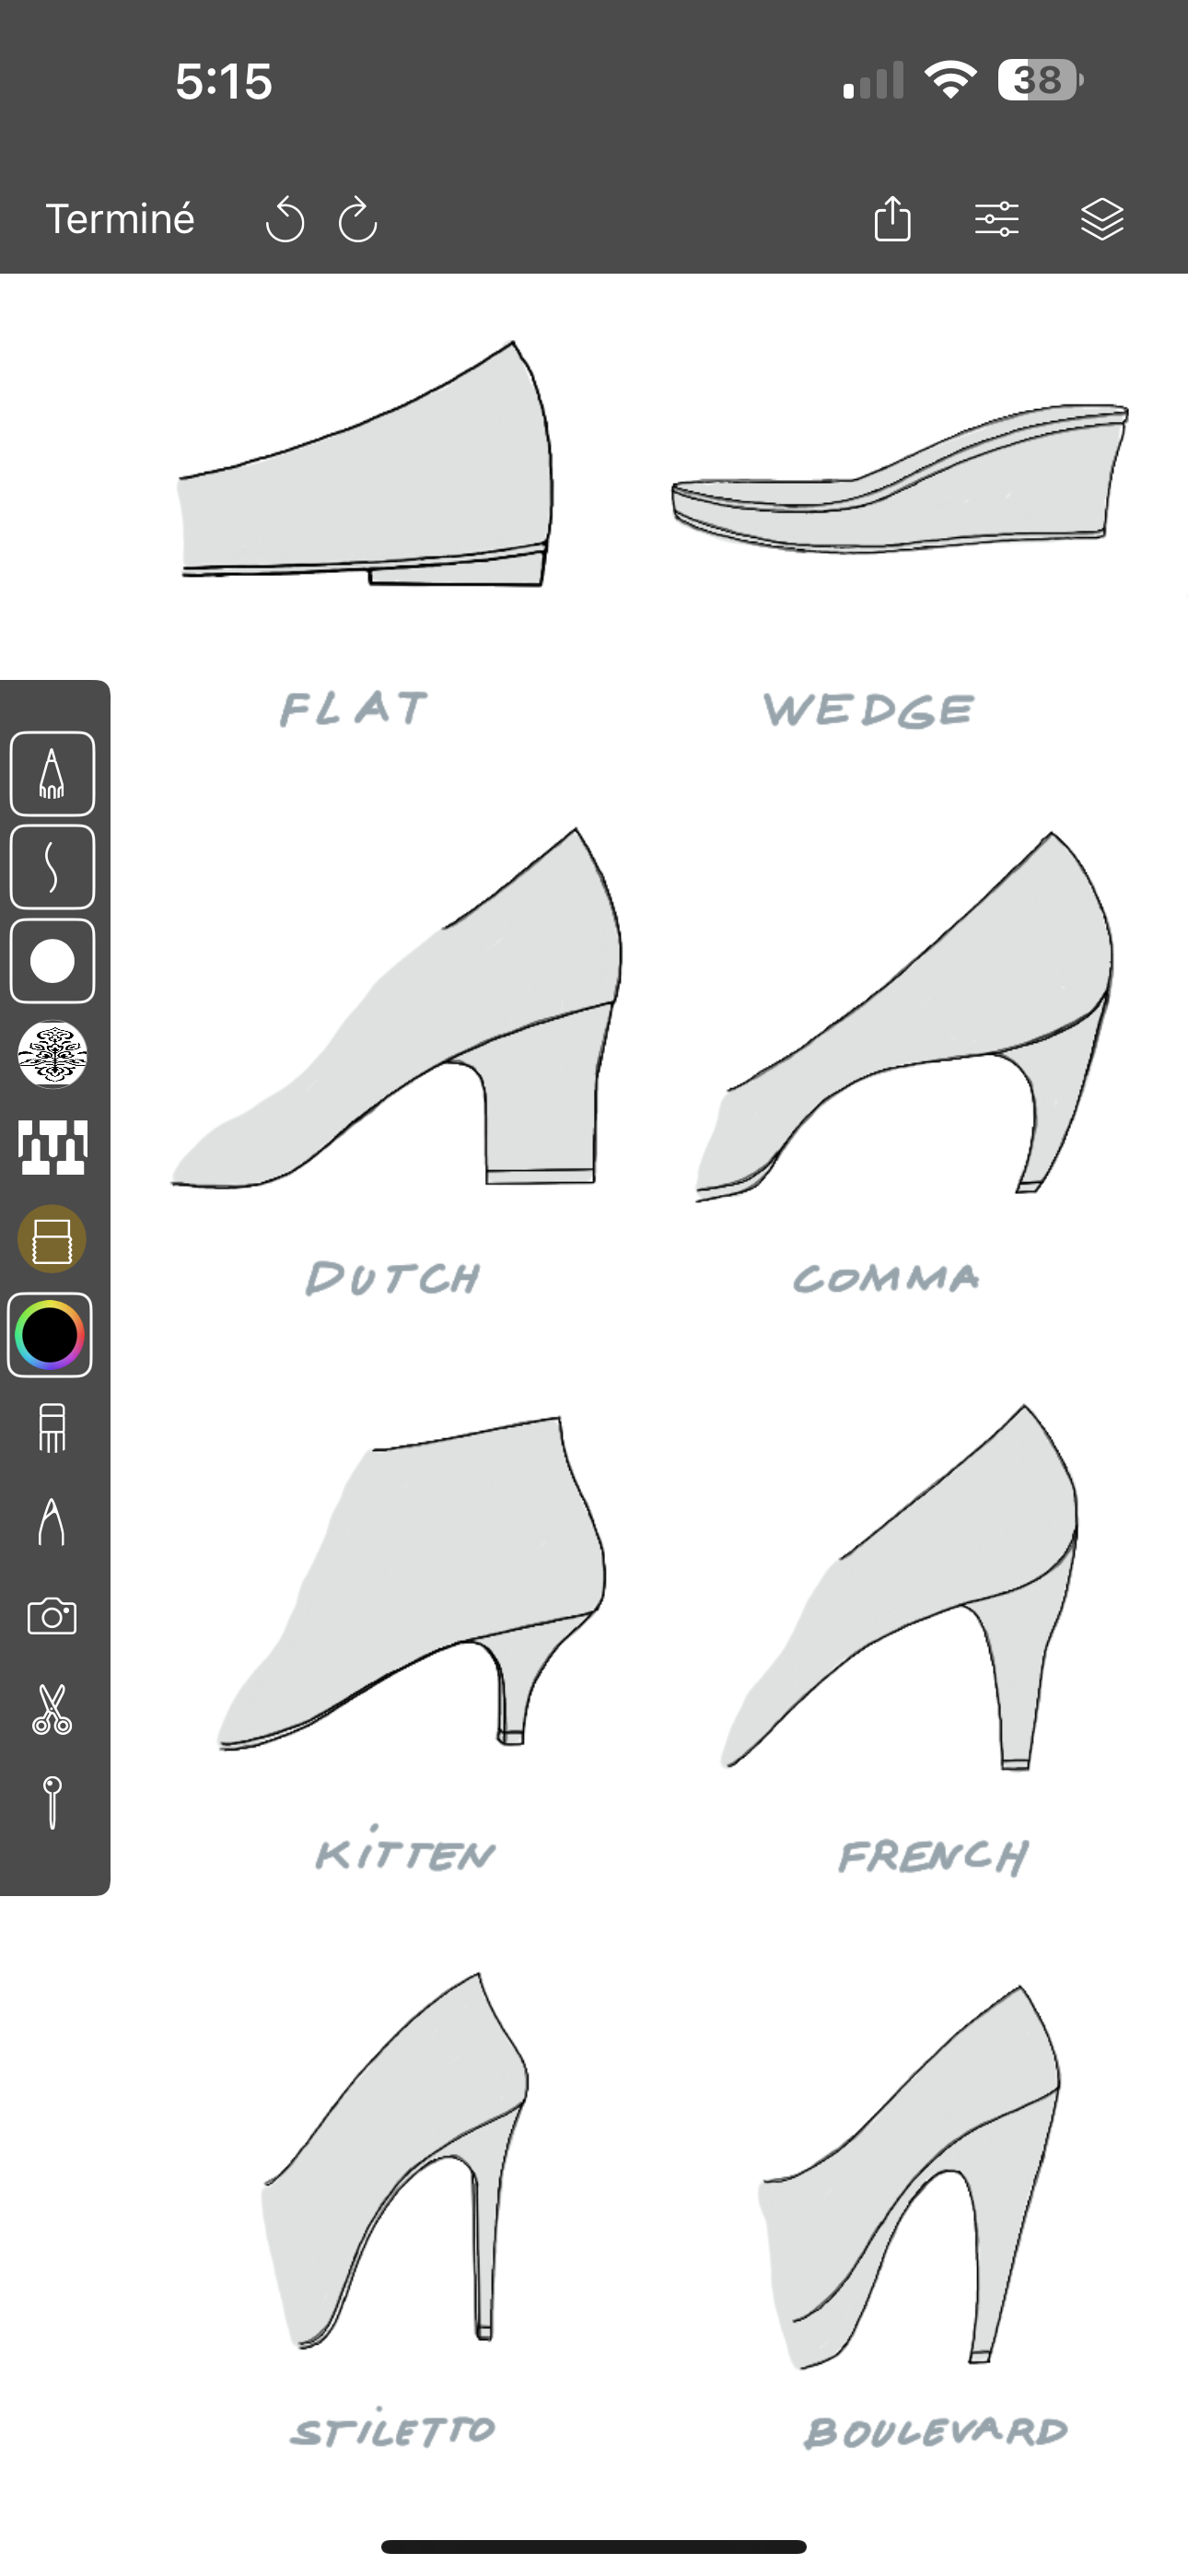Open the layers panel
This screenshot has height=2576, width=1188.
[x=1102, y=219]
